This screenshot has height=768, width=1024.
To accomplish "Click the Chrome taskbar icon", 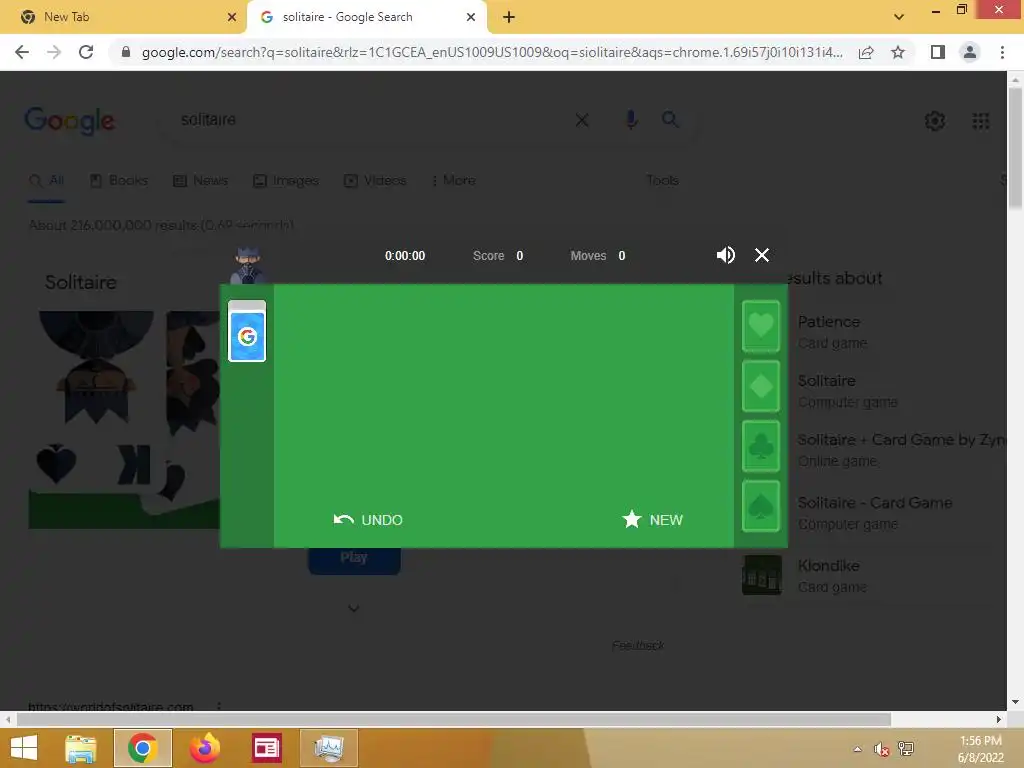I will point(143,748).
